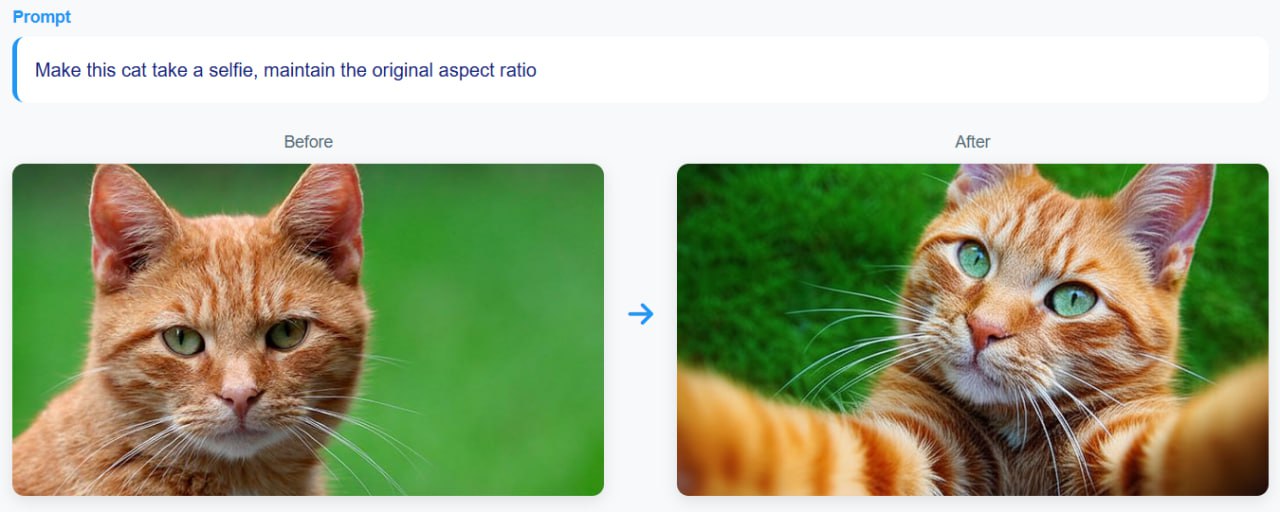Image resolution: width=1280 pixels, height=512 pixels.
Task: Click the blue accent bar of the prompt box
Action: [15, 70]
